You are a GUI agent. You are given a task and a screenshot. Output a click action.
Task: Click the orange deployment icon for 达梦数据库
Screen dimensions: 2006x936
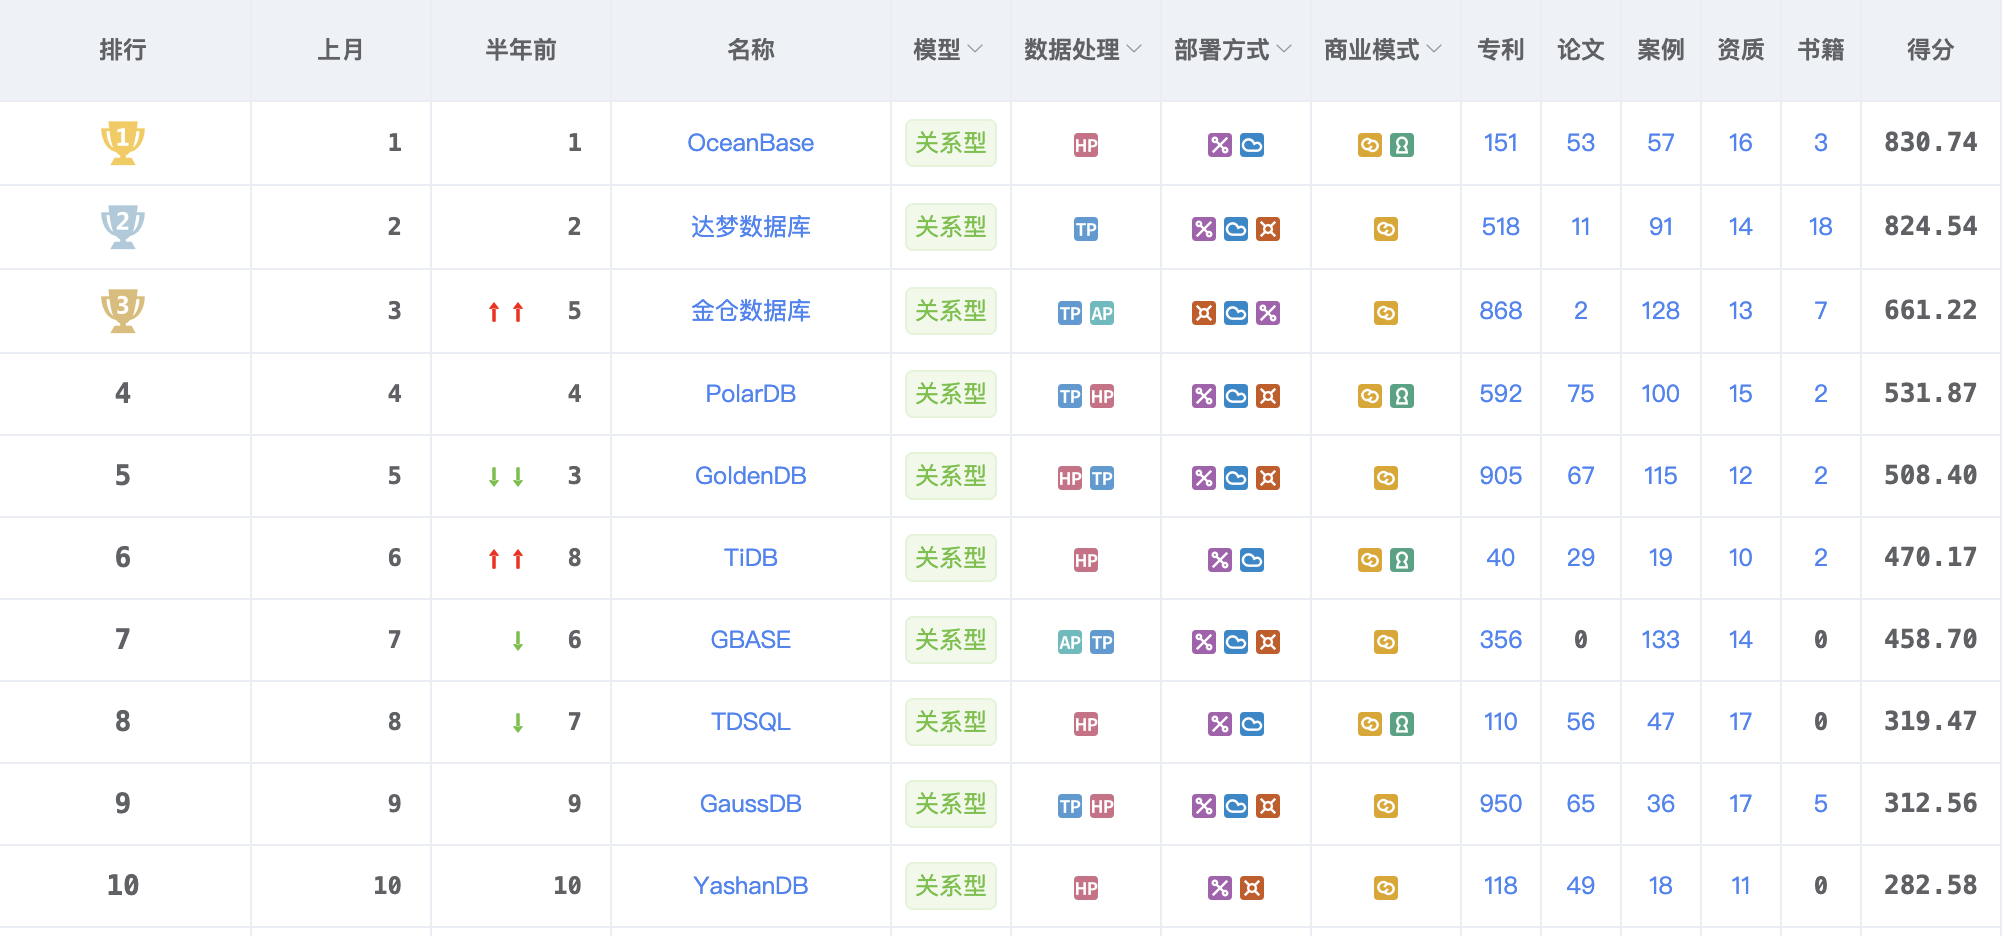[x=1268, y=229]
